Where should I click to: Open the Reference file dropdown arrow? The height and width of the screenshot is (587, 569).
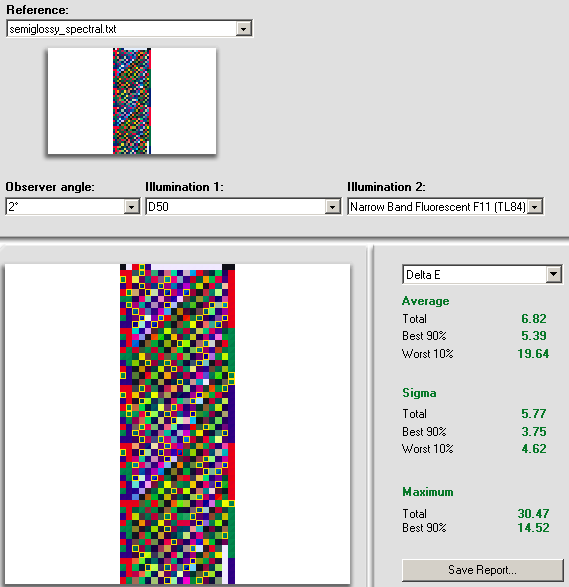(244, 29)
